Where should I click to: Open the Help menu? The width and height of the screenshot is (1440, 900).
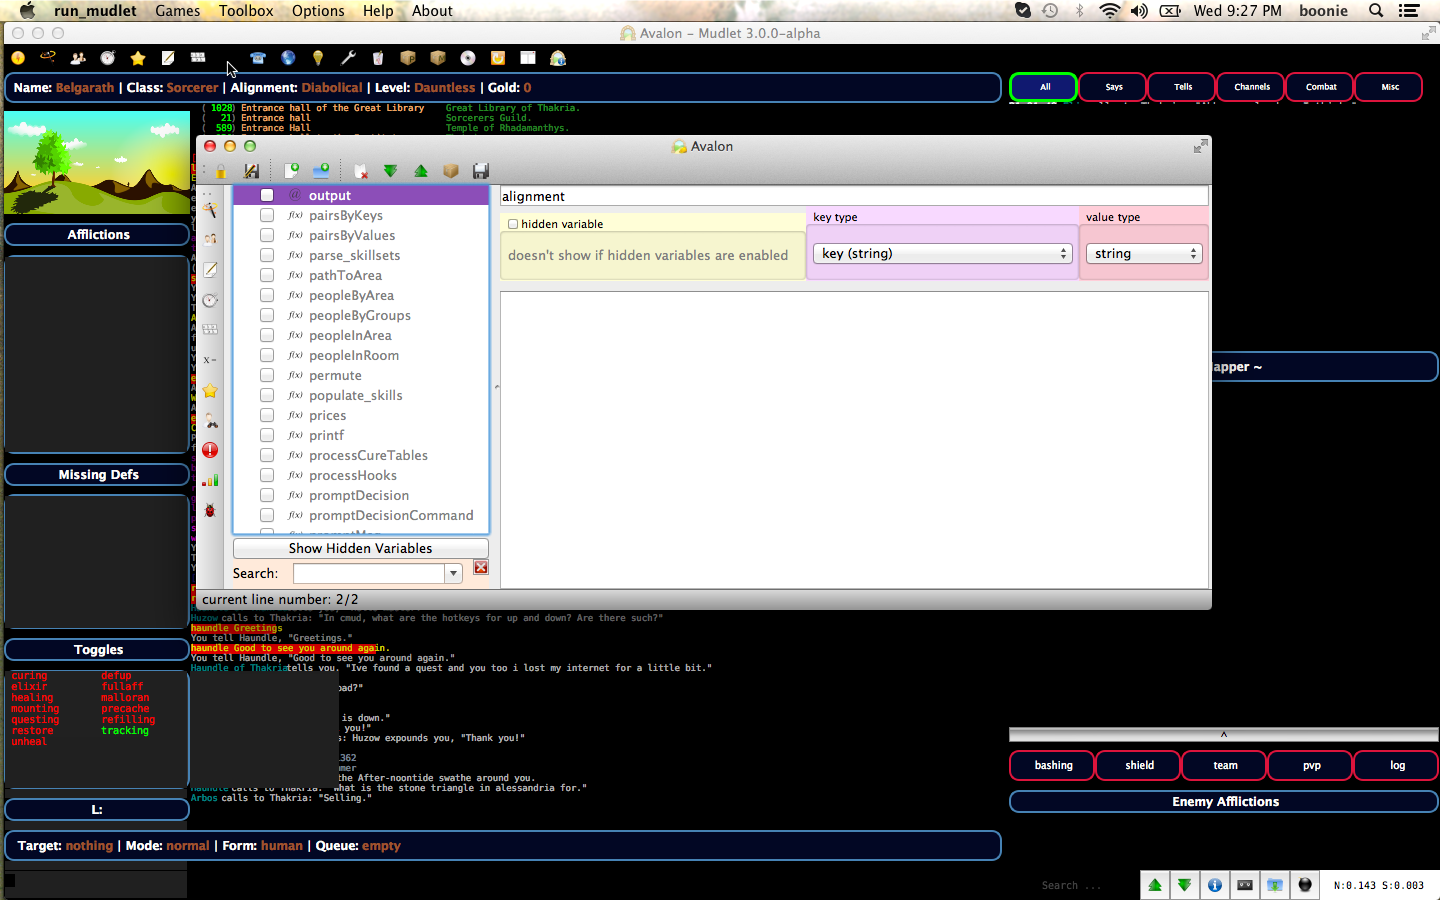coord(378,11)
